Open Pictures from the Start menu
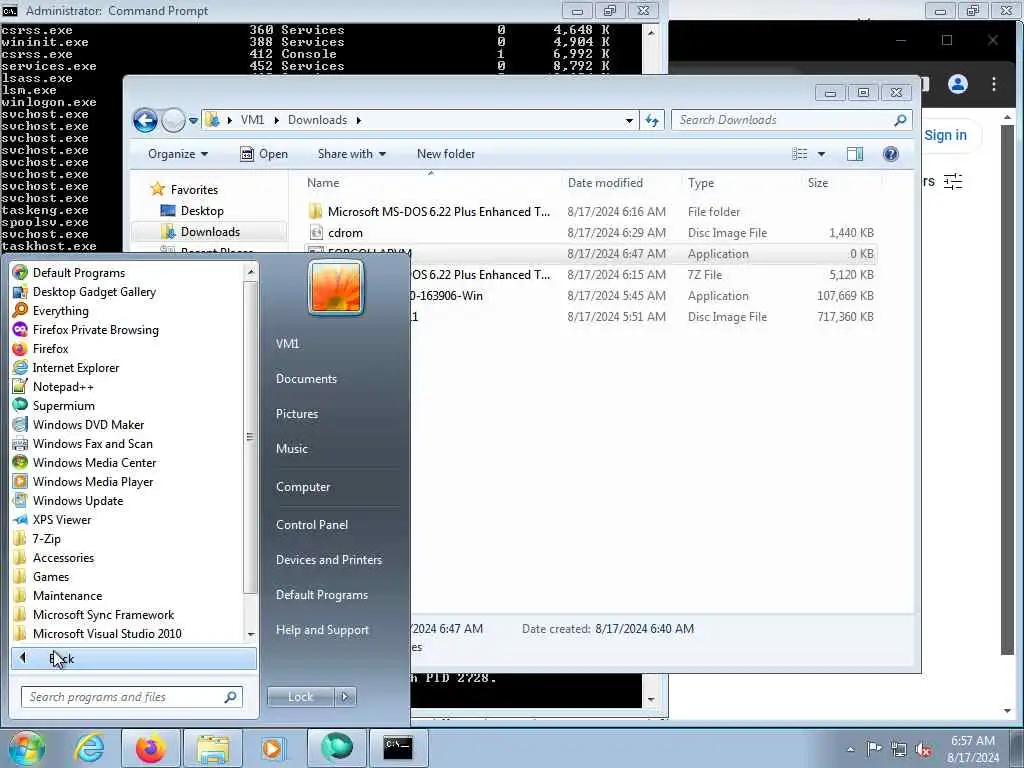1024x768 pixels. pyautogui.click(x=296, y=414)
